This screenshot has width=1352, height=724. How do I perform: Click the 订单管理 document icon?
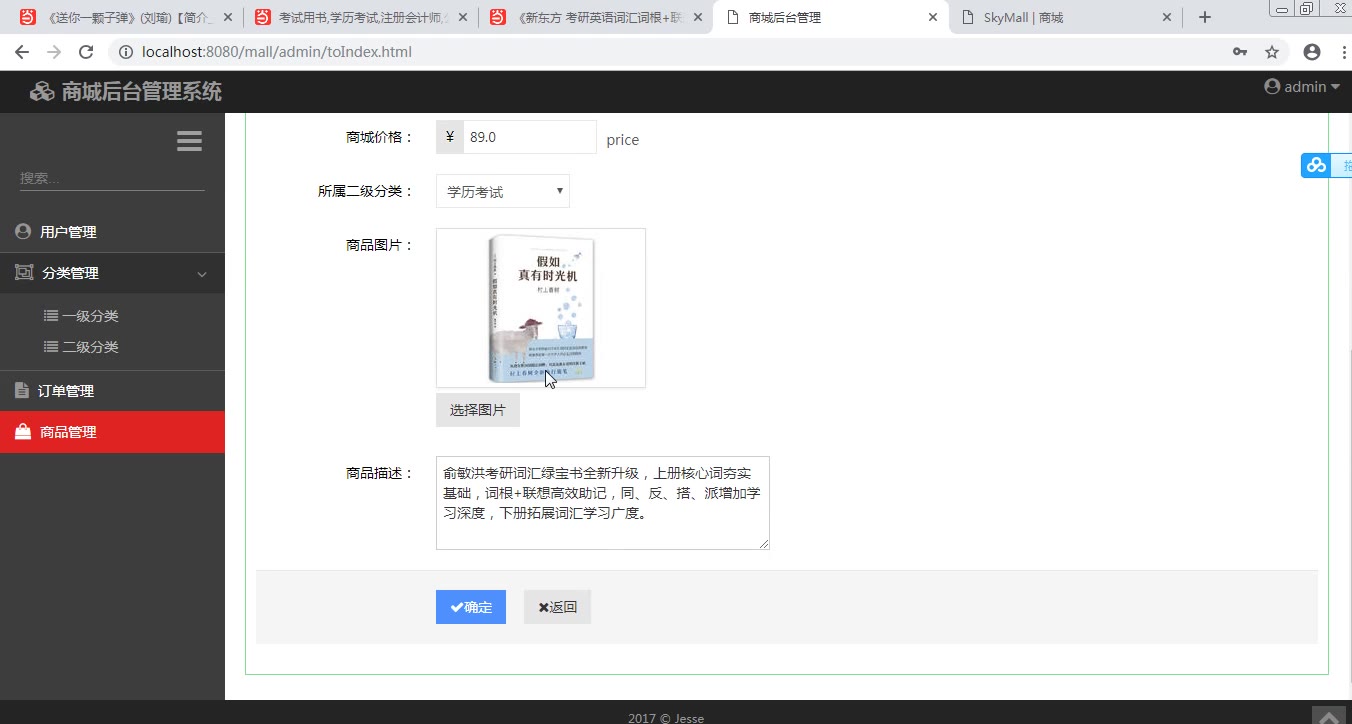click(22, 390)
